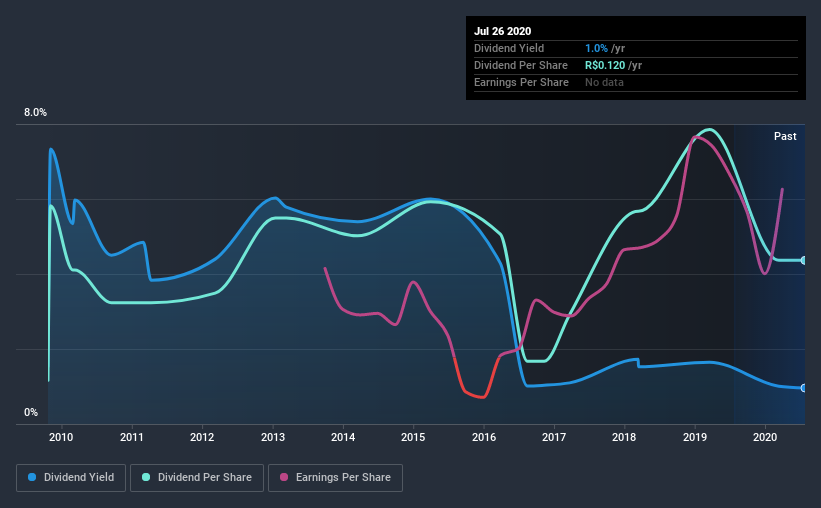The width and height of the screenshot is (821, 508).
Task: Click the tooltip 'Dividend Per Share' row label
Action: (521, 65)
